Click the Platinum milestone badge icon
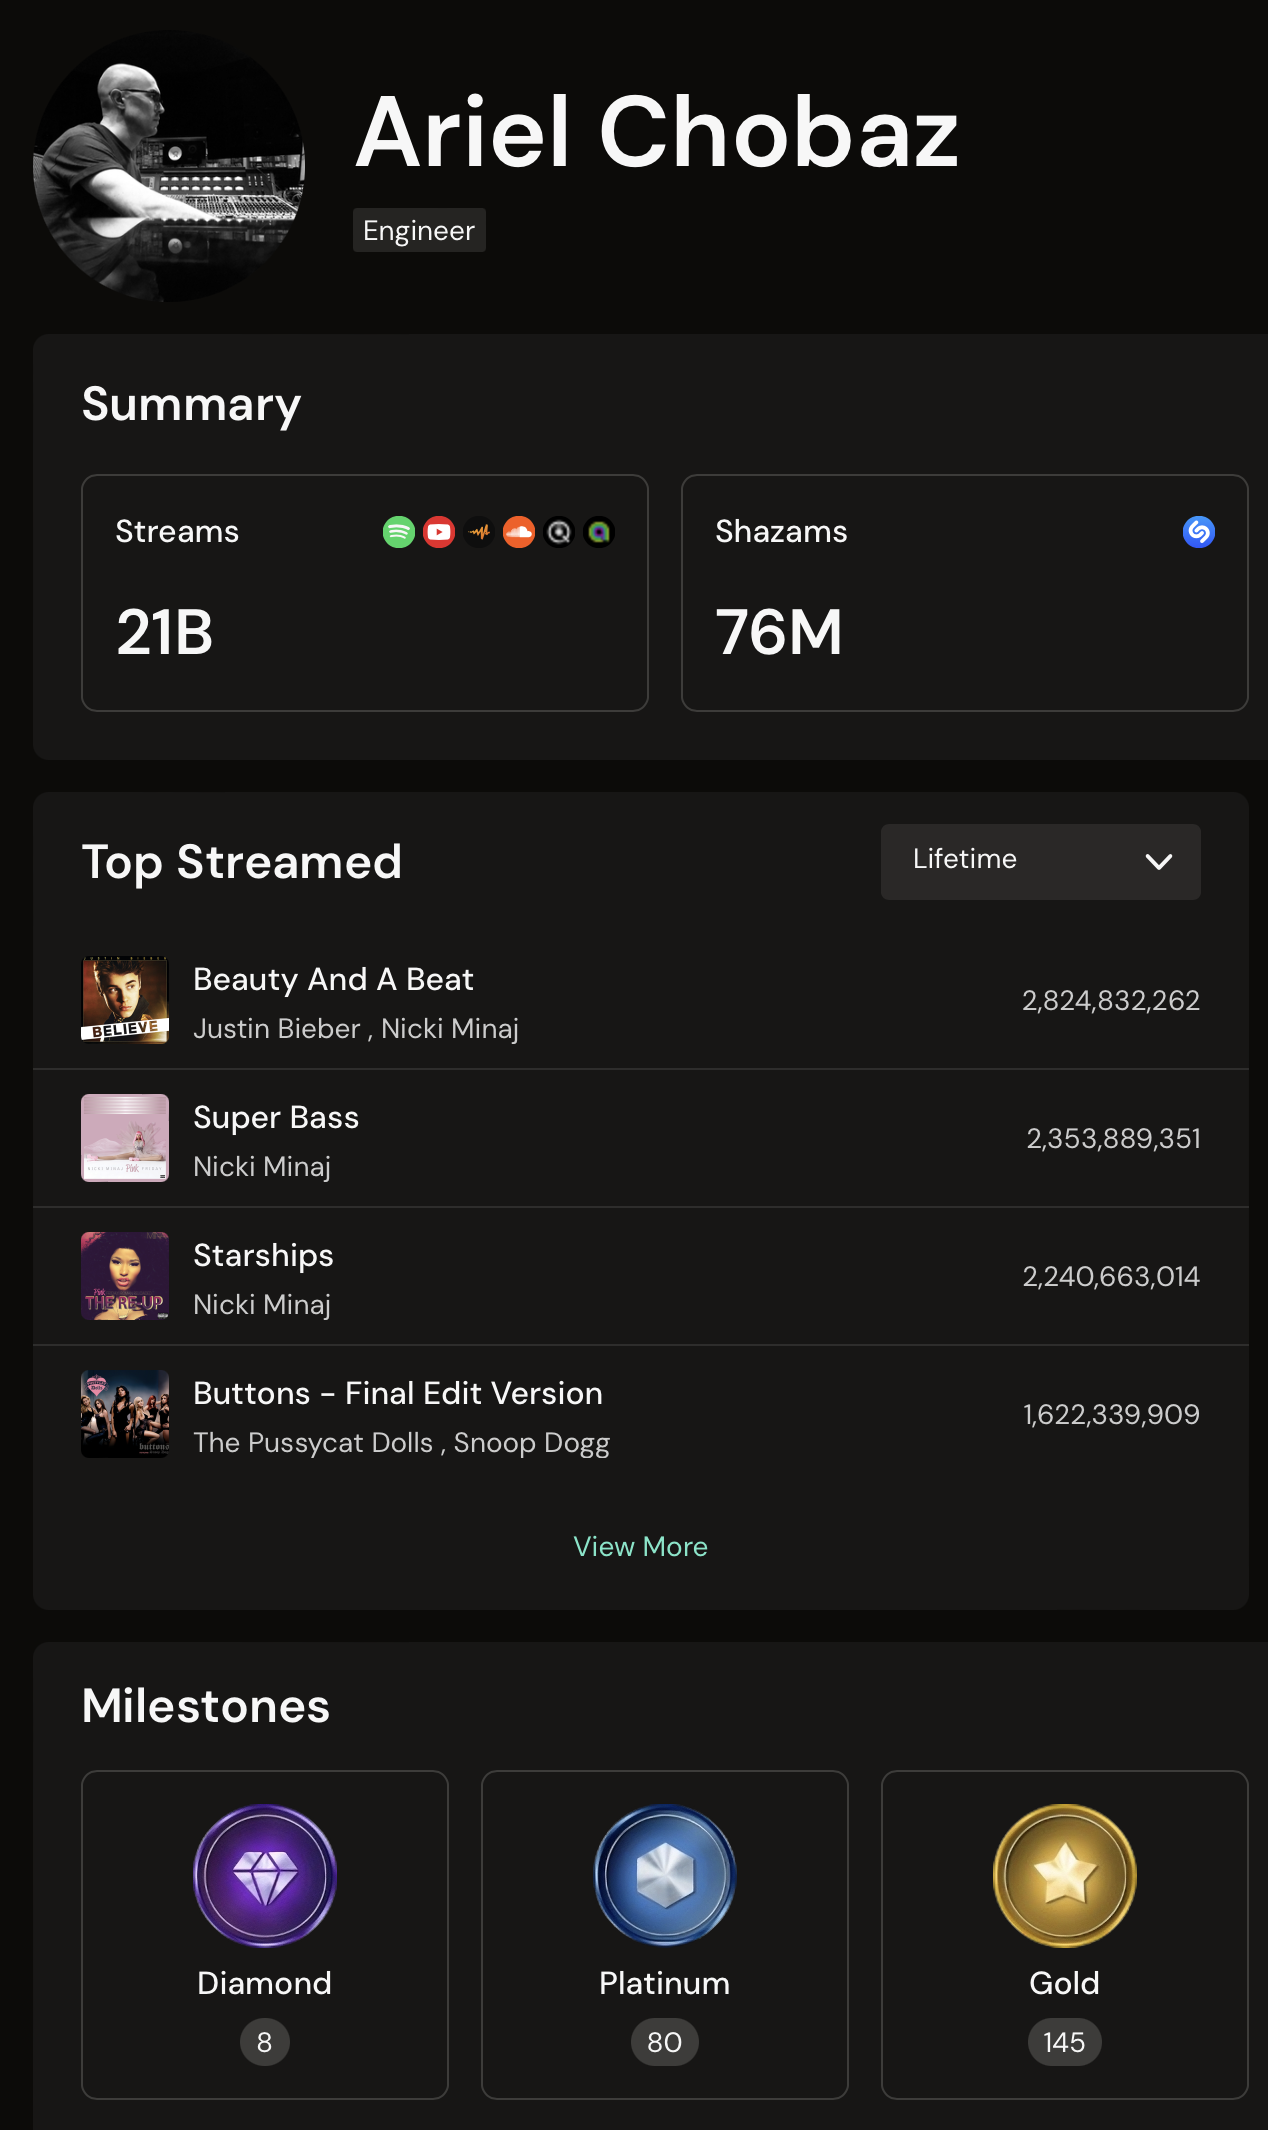Viewport: 1268px width, 2130px height. (x=665, y=1876)
